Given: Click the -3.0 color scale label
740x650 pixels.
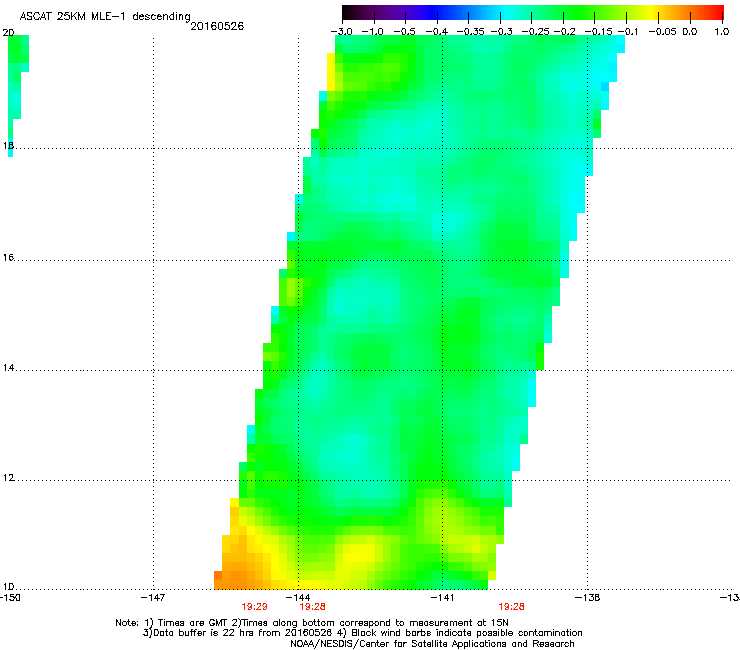Looking at the screenshot, I should pyautogui.click(x=342, y=32).
